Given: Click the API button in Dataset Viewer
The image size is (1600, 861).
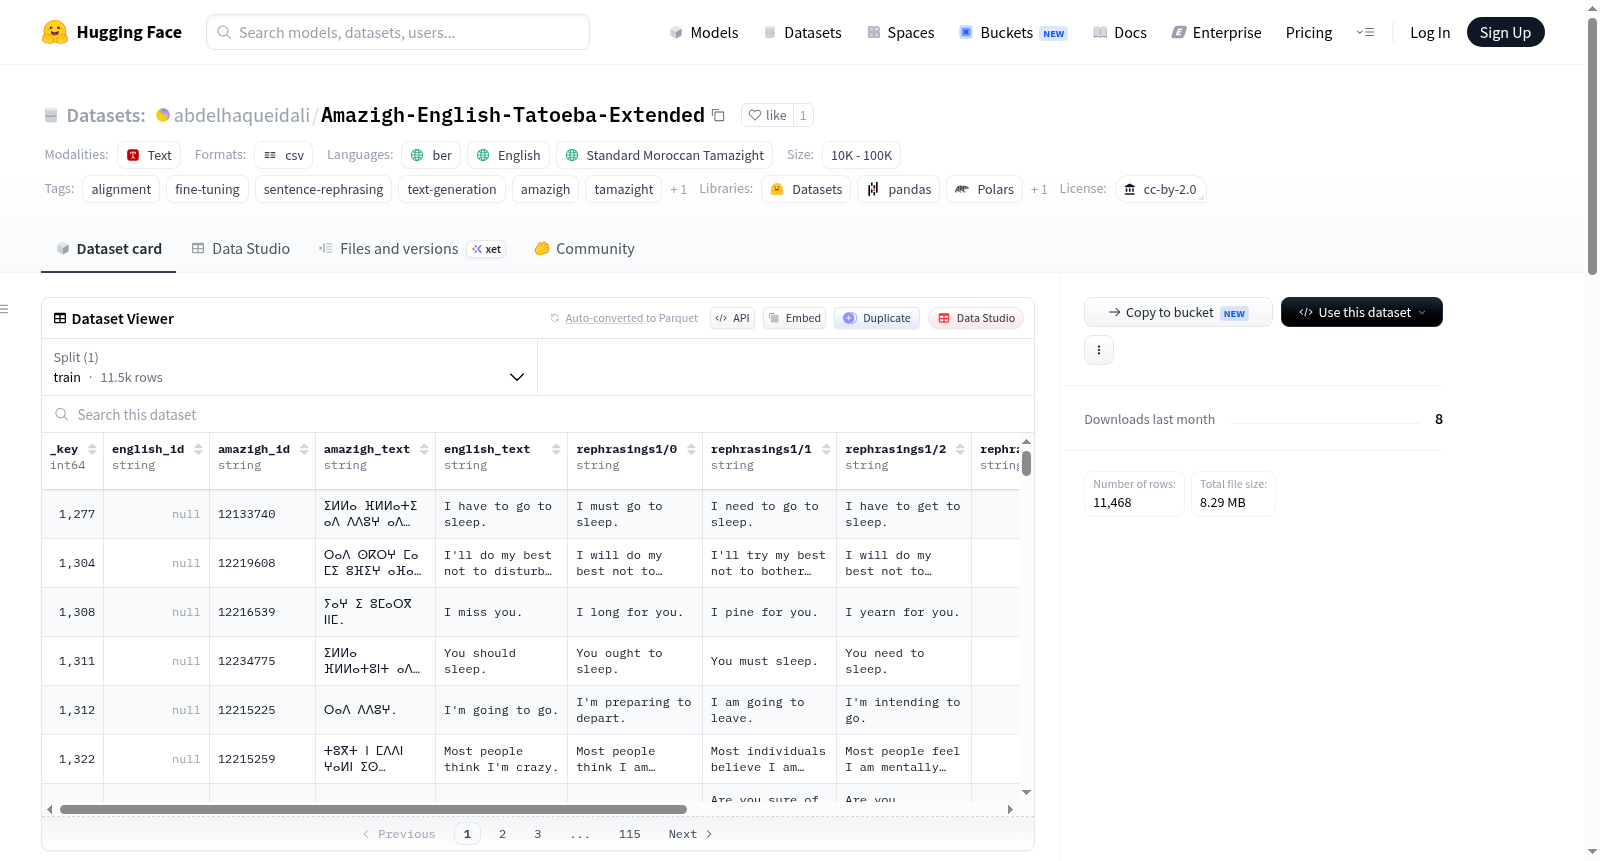Looking at the screenshot, I should pyautogui.click(x=732, y=318).
